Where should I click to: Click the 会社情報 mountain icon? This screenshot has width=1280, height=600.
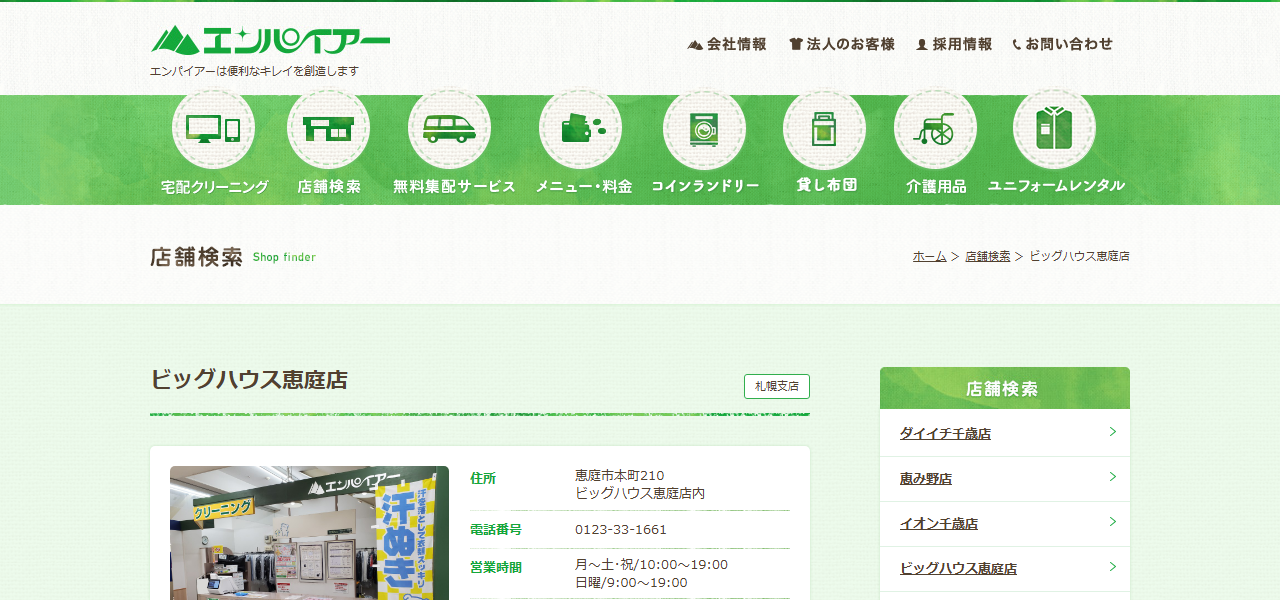695,45
